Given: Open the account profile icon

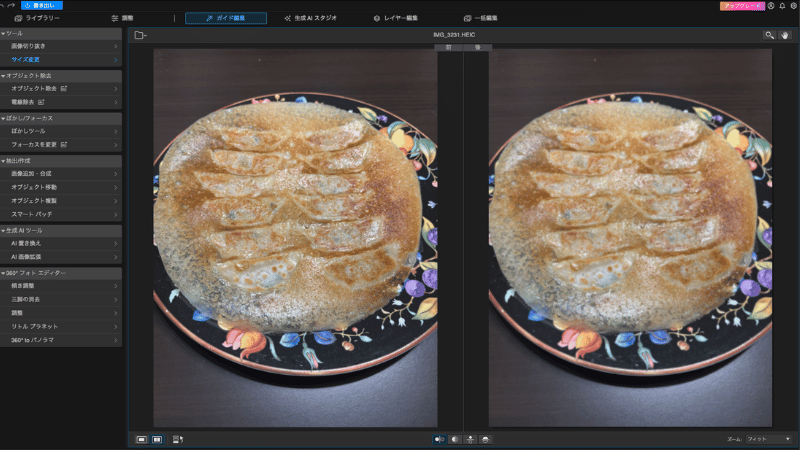Looking at the screenshot, I should pos(771,6).
